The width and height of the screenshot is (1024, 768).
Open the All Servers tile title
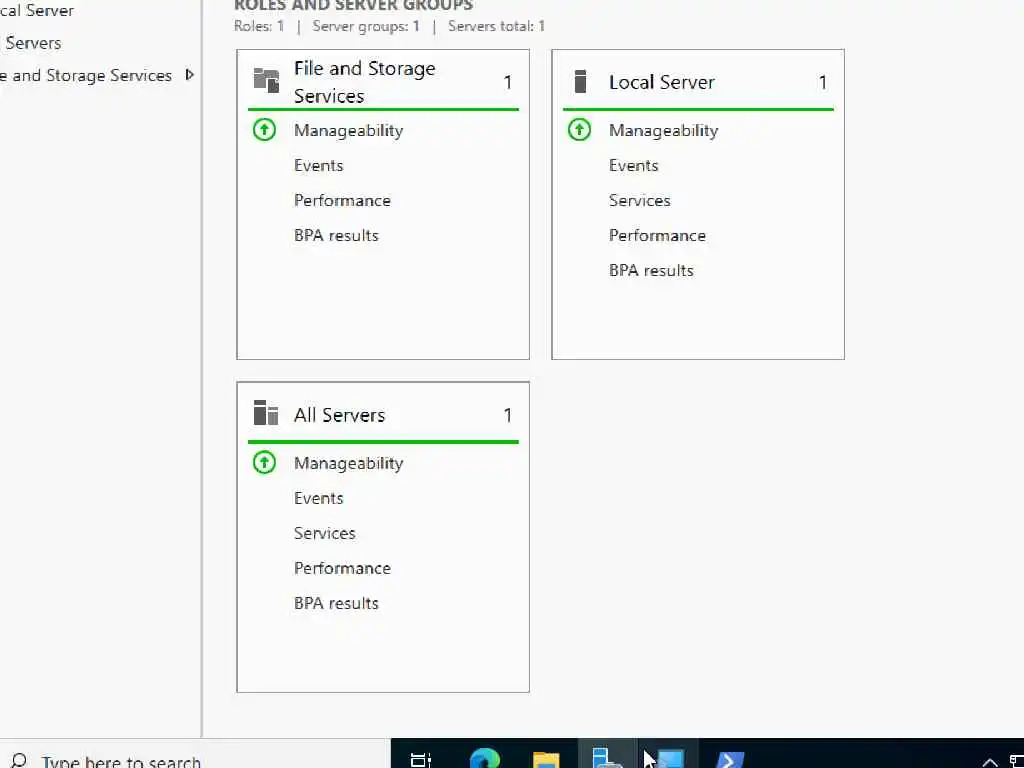point(340,415)
